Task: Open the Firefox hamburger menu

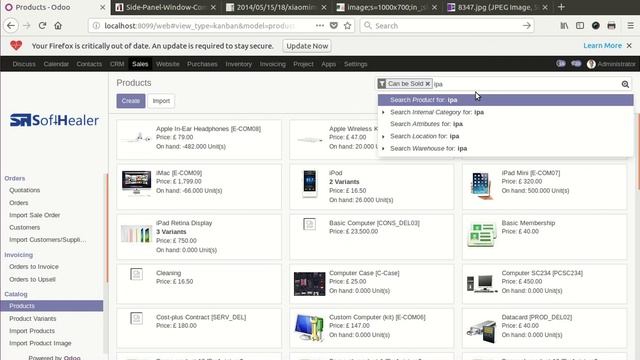Action: coord(630,26)
